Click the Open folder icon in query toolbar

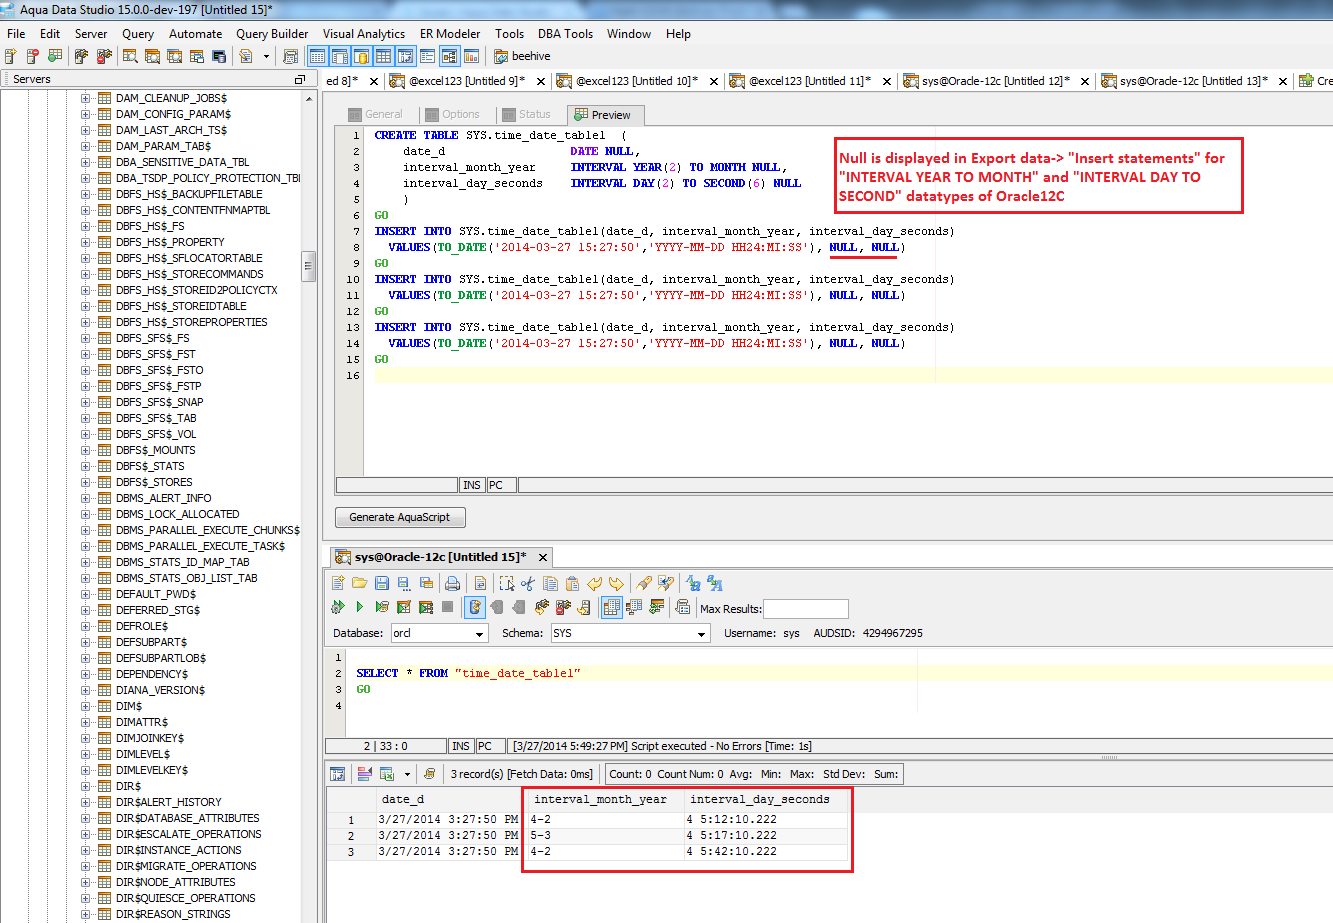click(360, 583)
